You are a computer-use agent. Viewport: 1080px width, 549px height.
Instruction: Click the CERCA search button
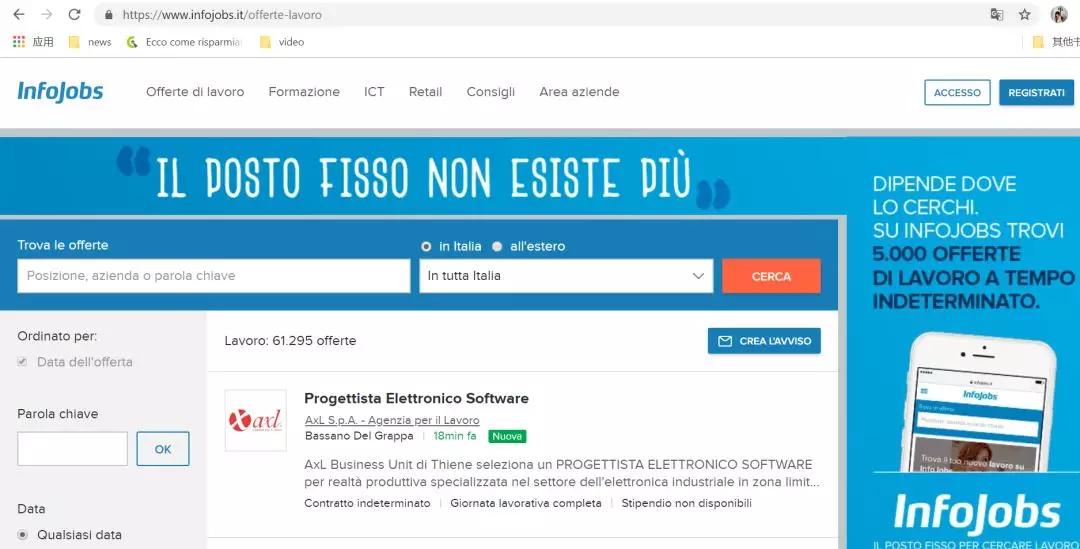(771, 276)
